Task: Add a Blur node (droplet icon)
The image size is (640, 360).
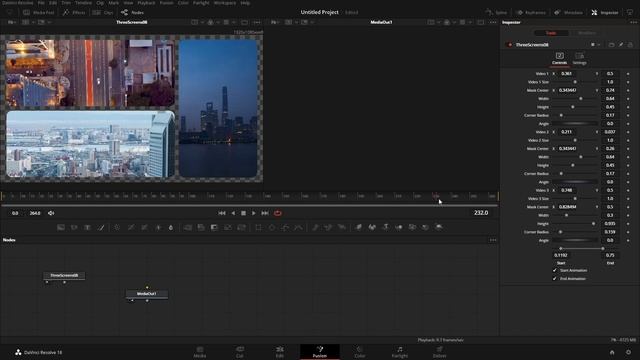Action: (171, 227)
